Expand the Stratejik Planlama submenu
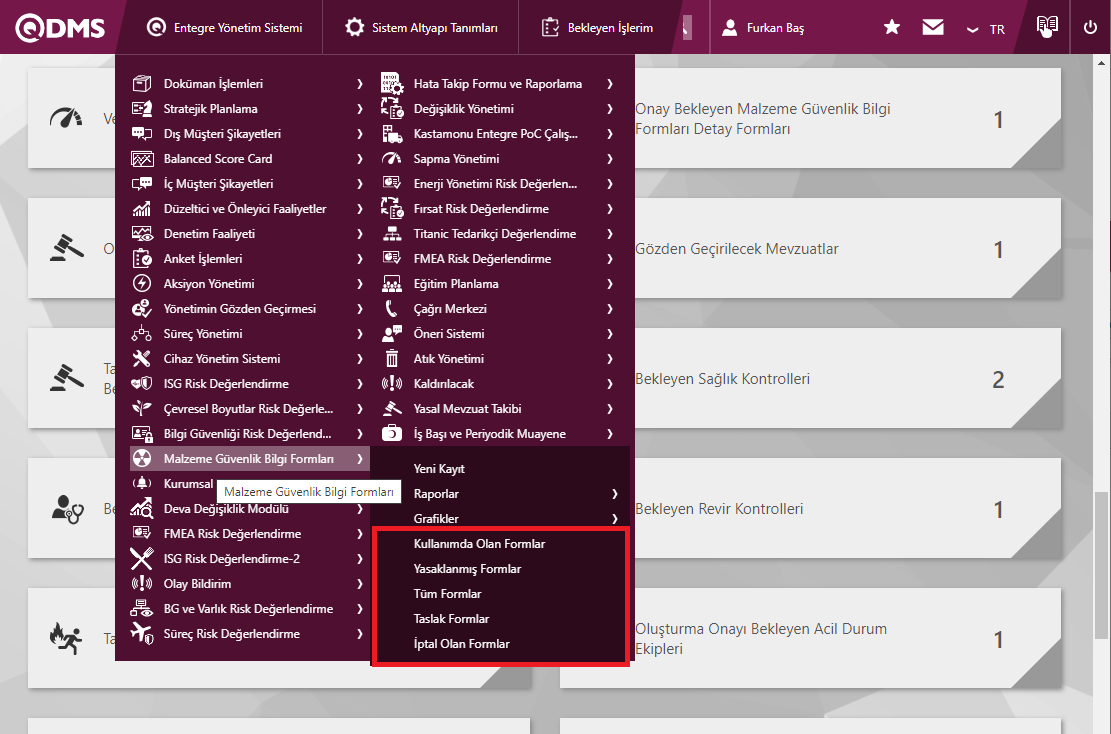This screenshot has height=734, width=1111. tap(359, 109)
